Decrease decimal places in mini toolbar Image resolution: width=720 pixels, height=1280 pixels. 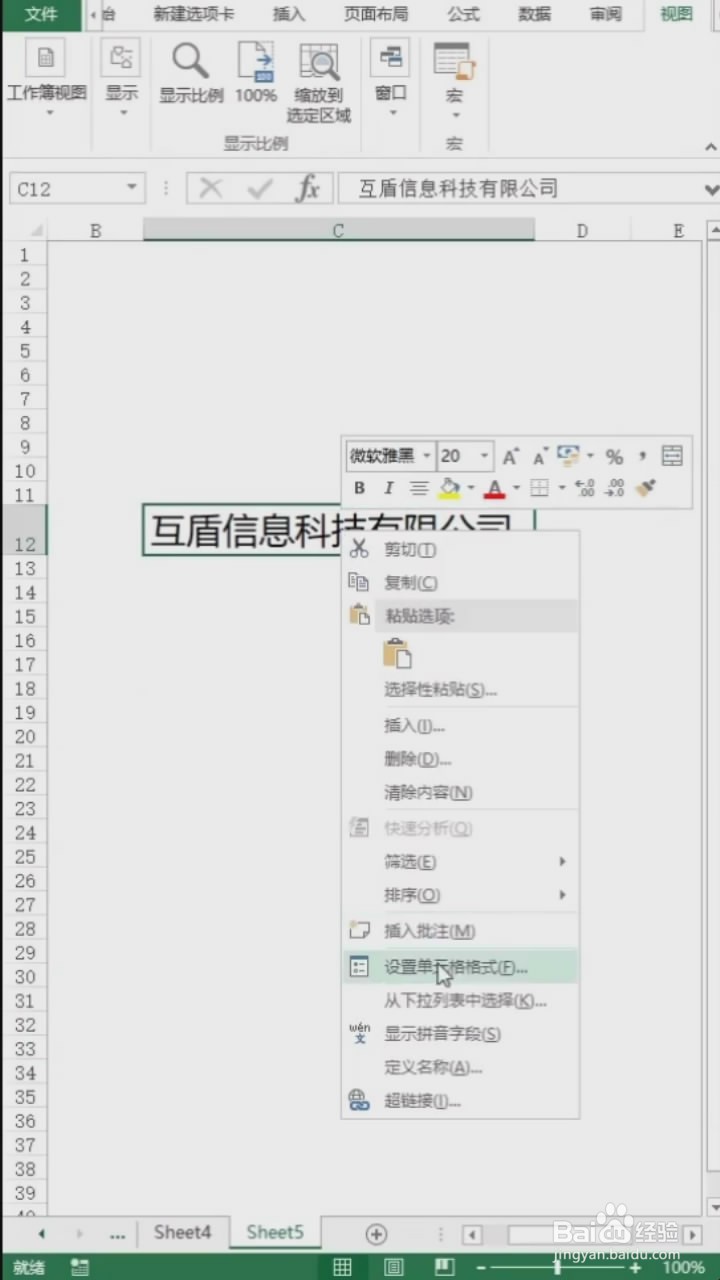click(616, 488)
